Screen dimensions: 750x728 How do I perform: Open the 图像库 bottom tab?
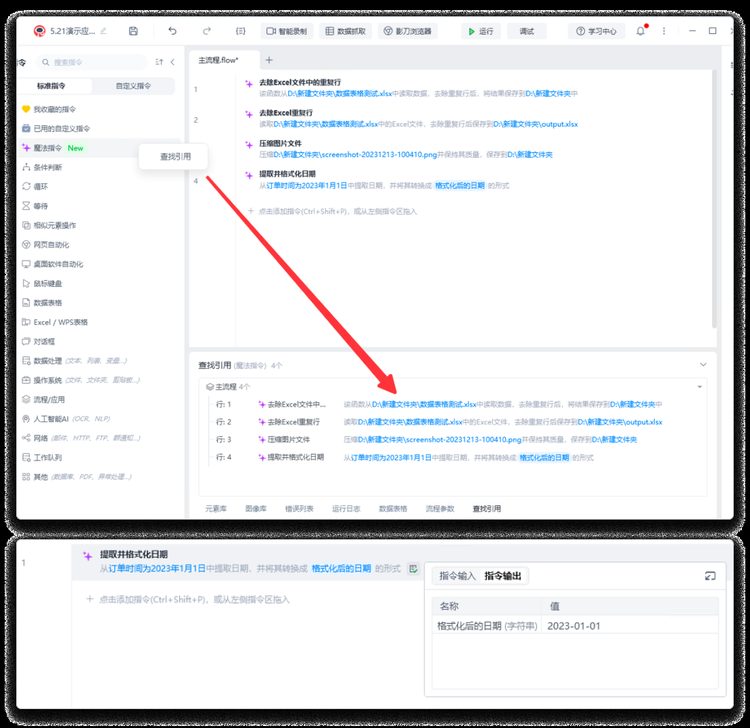coord(256,508)
